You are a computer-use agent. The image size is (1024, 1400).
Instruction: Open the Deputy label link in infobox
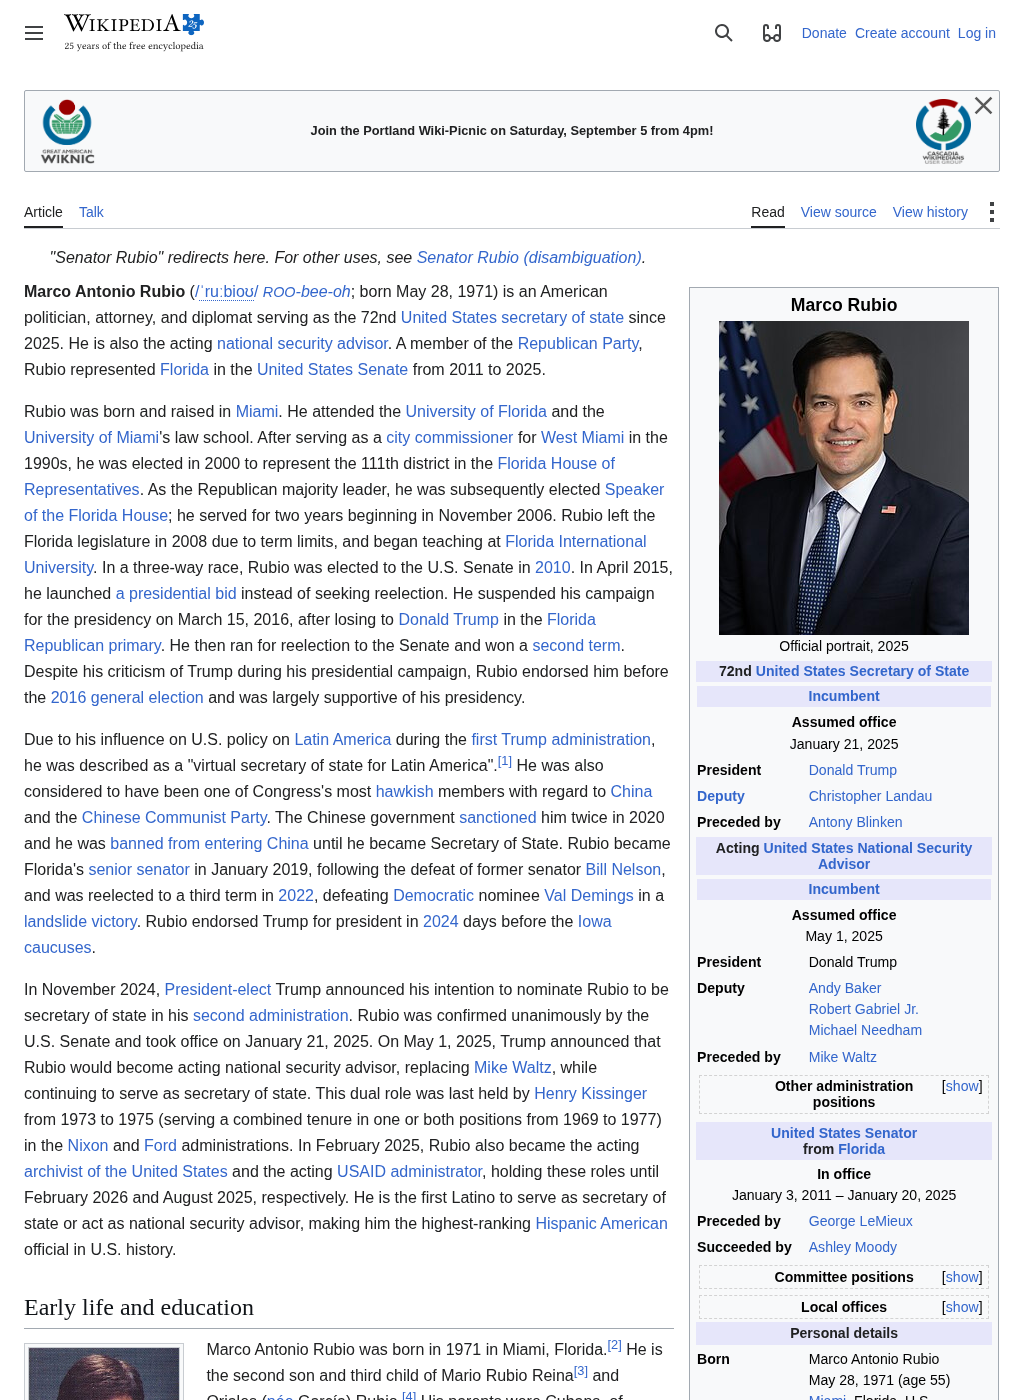(721, 796)
